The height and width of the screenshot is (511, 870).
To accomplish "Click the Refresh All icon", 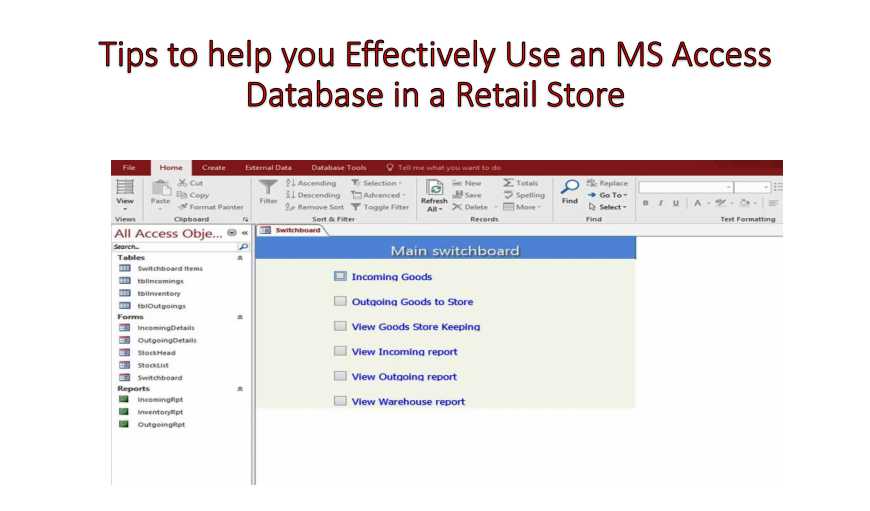I will click(434, 188).
